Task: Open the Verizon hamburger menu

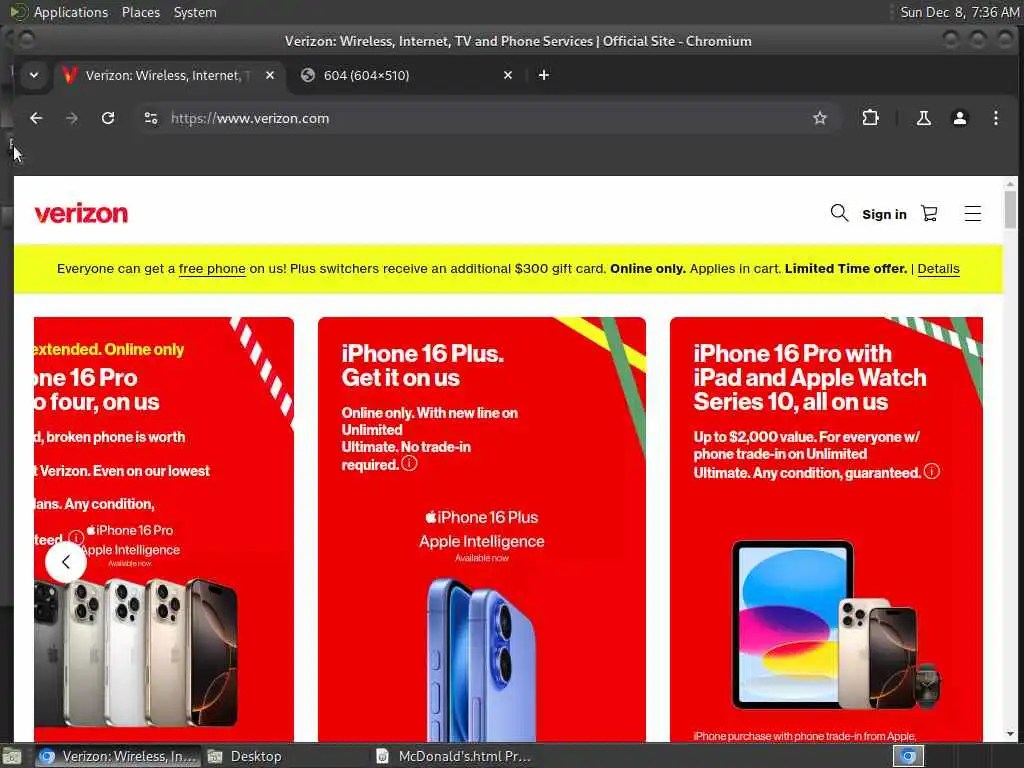Action: [972, 214]
